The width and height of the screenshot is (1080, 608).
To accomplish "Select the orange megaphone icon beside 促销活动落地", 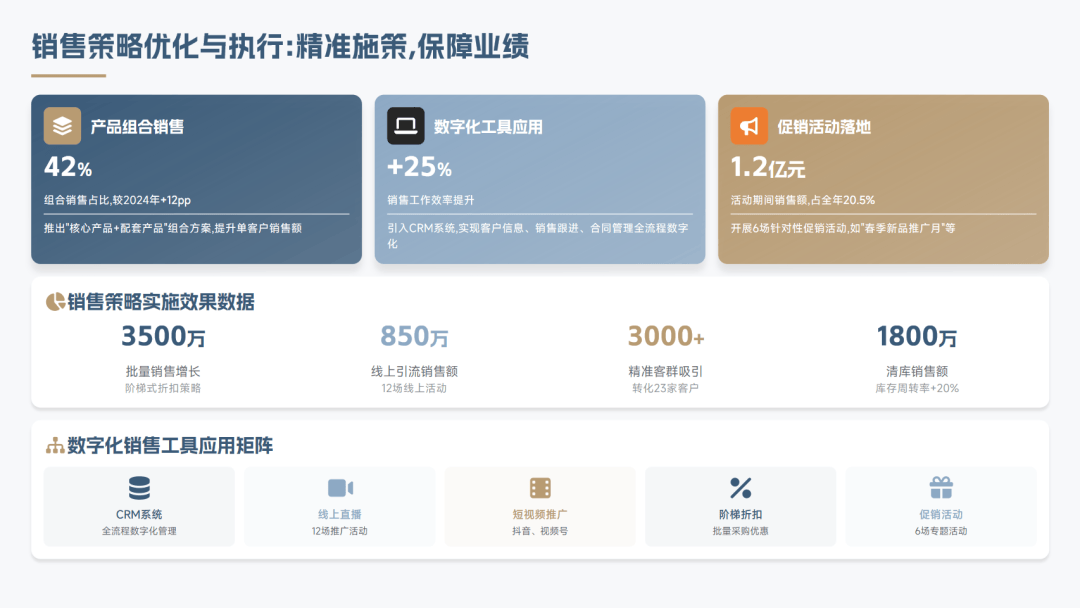I will [749, 126].
